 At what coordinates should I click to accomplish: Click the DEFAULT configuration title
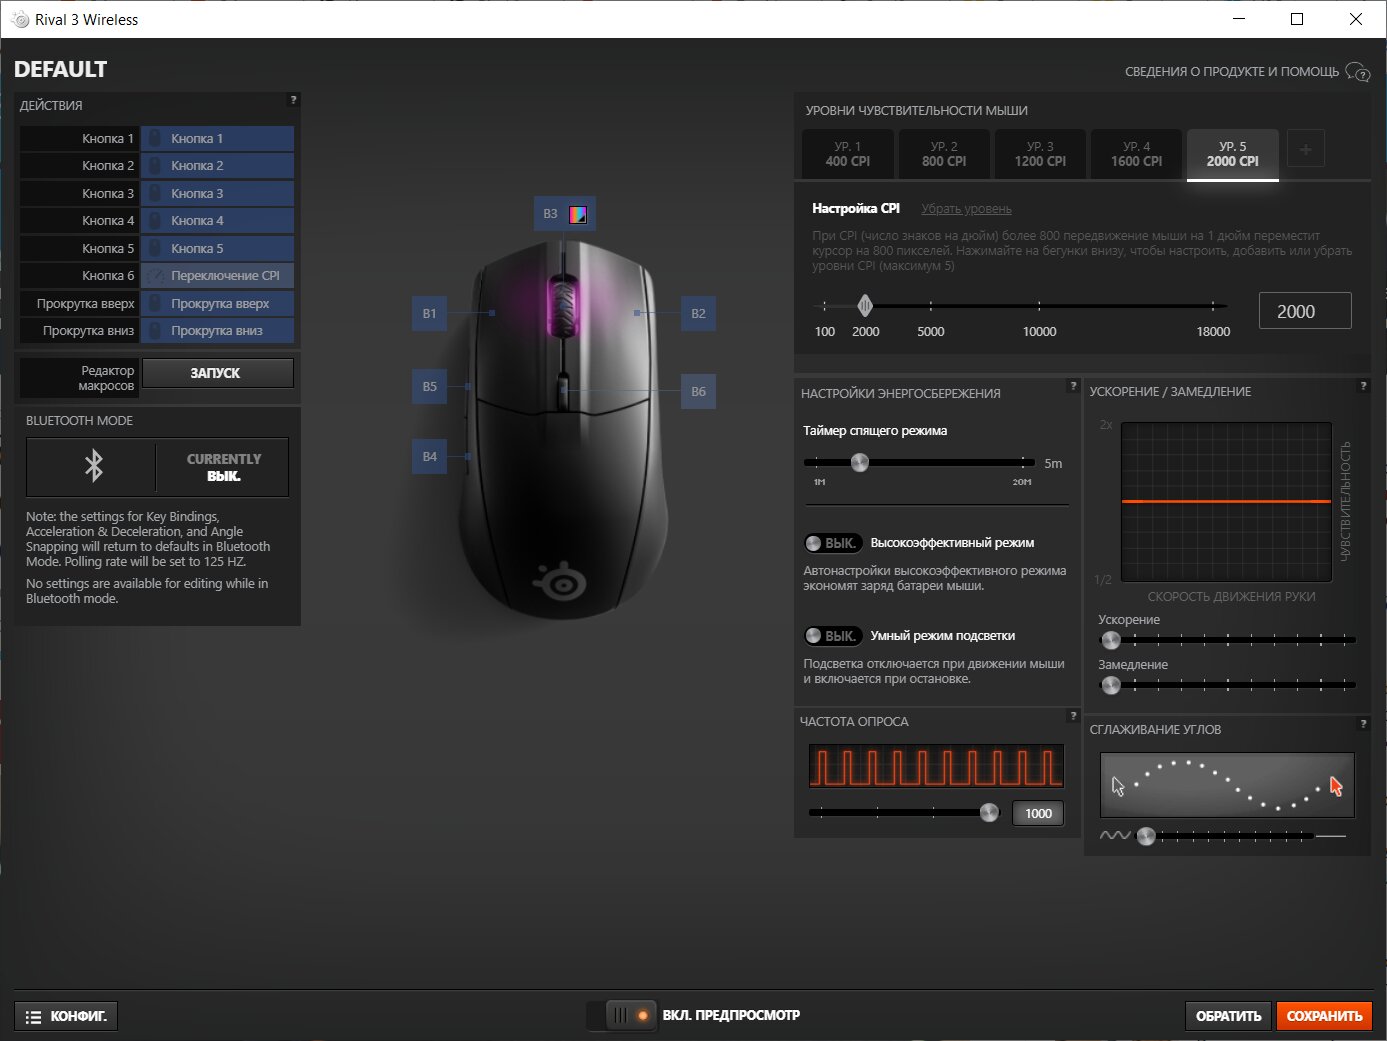60,69
